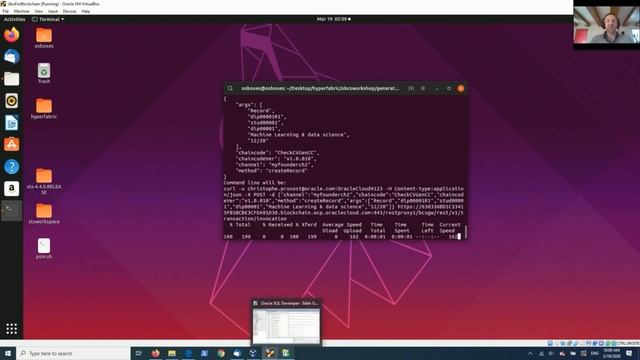The height and width of the screenshot is (360, 640).
Task: Open File Explorer on Windows taskbar
Action: point(172,353)
